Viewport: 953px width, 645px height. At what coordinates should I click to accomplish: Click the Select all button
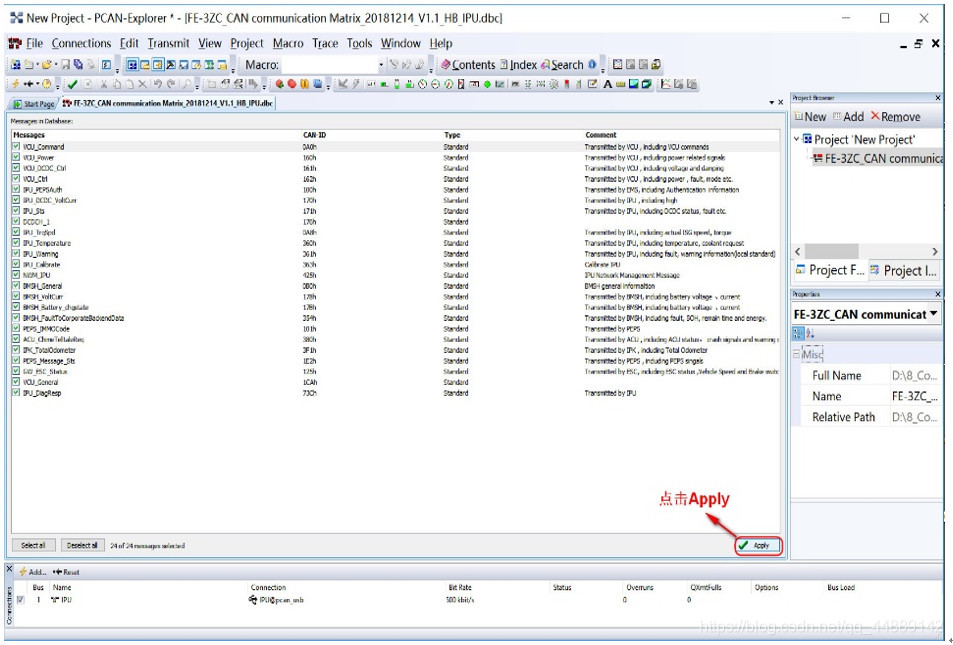pyautogui.click(x=33, y=545)
